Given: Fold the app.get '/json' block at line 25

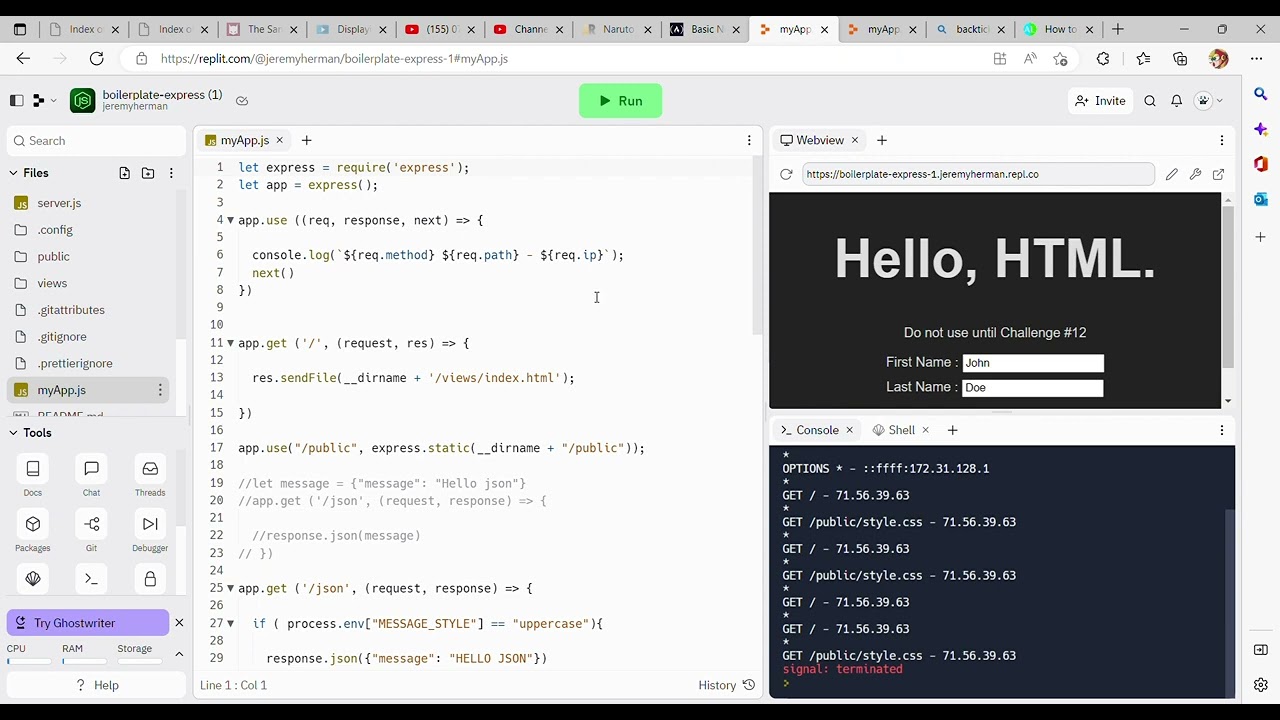Looking at the screenshot, I should 230,588.
